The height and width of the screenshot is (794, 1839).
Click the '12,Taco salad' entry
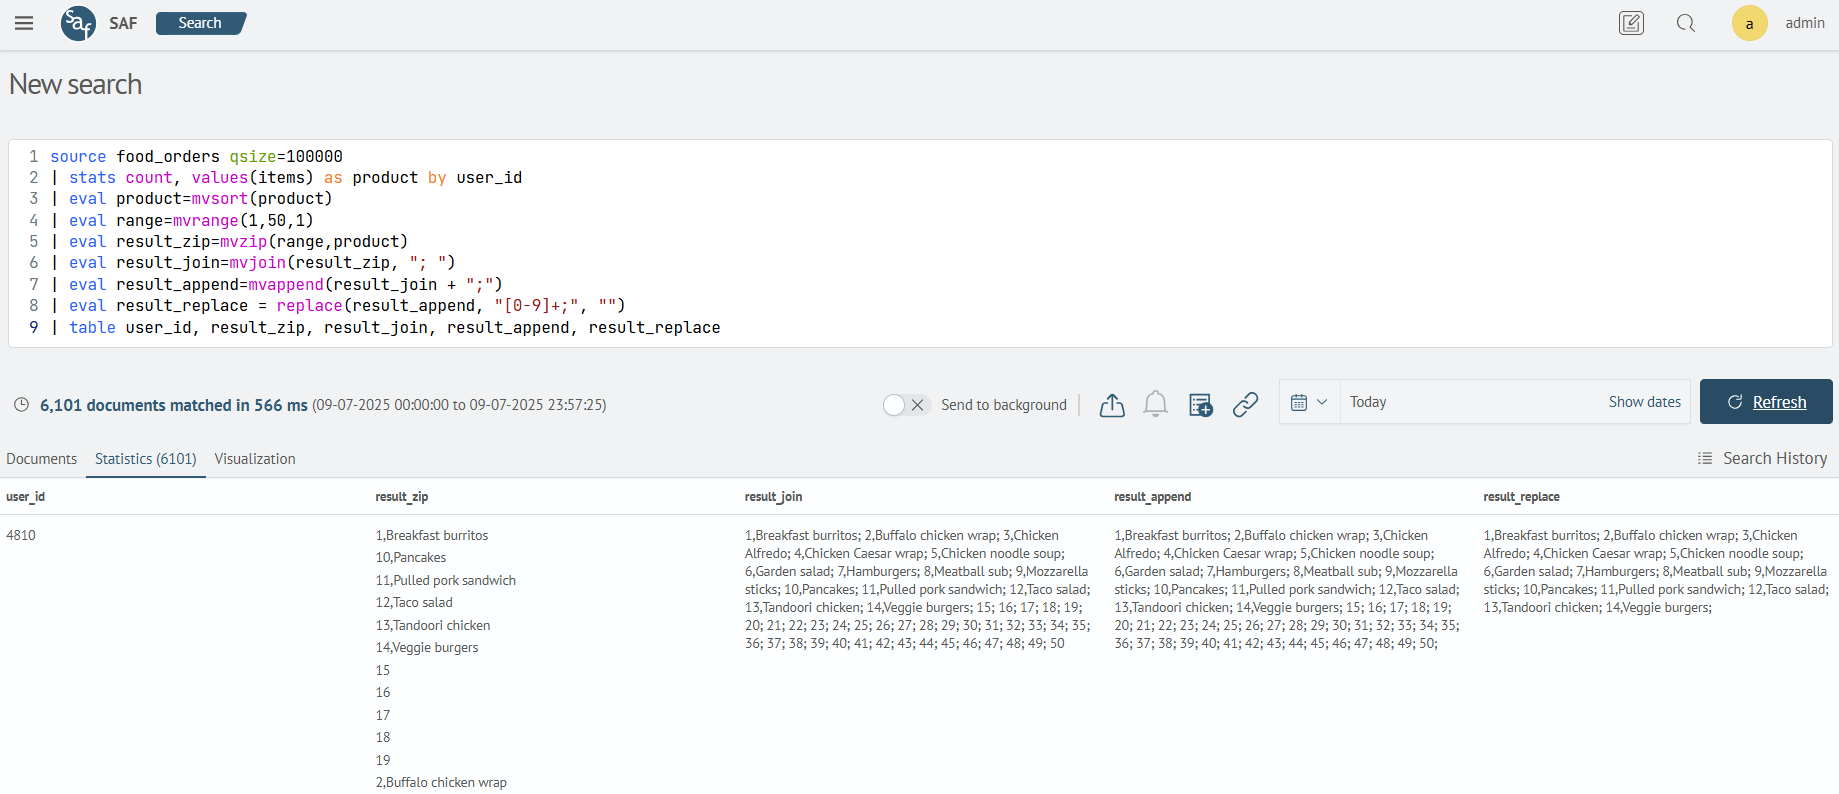point(414,603)
